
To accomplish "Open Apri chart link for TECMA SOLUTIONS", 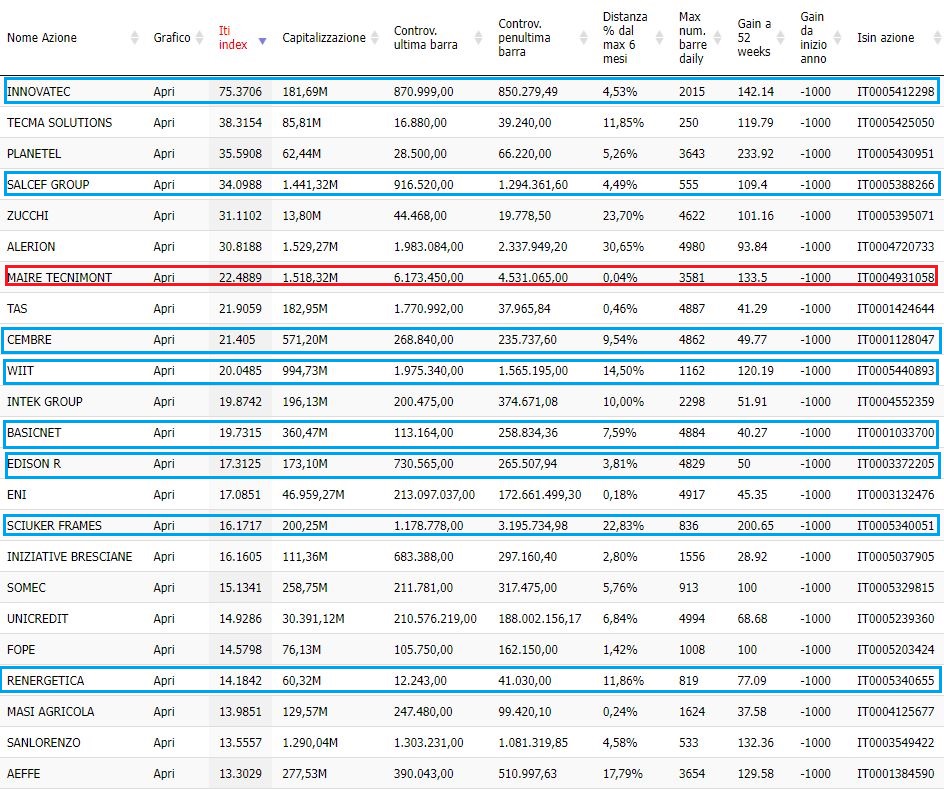I will click(164, 123).
